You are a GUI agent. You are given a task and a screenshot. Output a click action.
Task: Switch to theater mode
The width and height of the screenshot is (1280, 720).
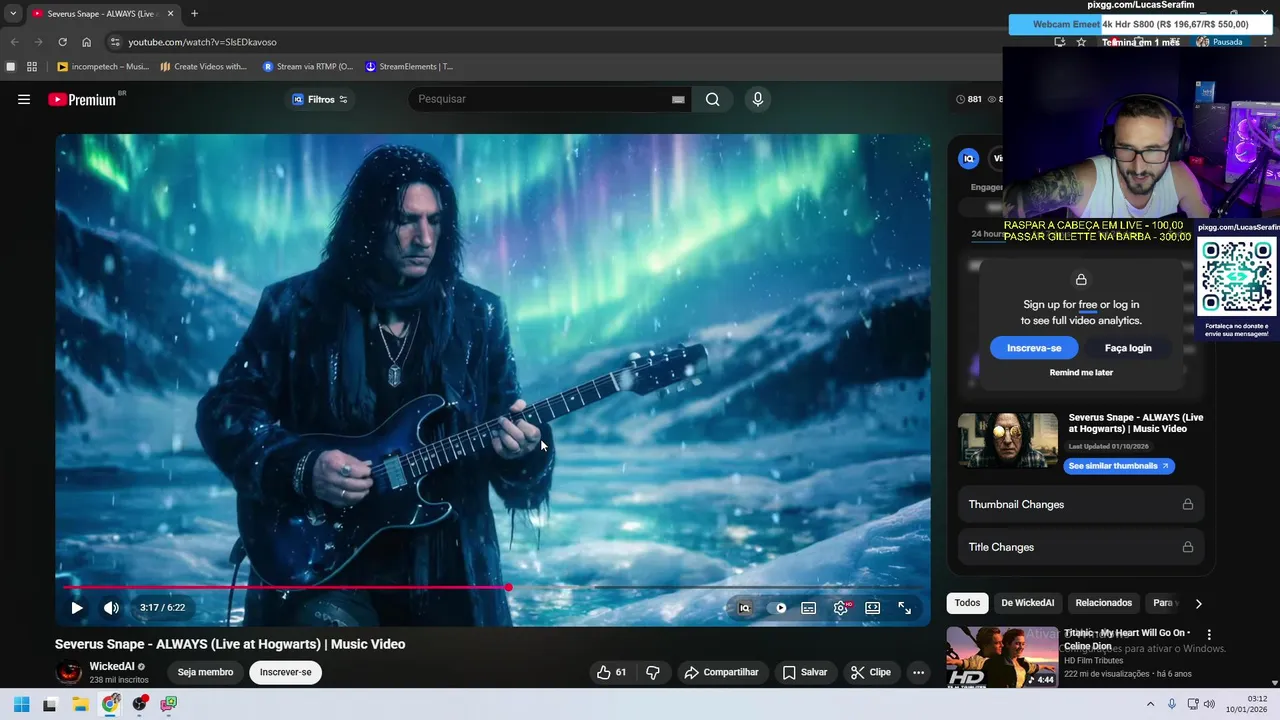872,608
